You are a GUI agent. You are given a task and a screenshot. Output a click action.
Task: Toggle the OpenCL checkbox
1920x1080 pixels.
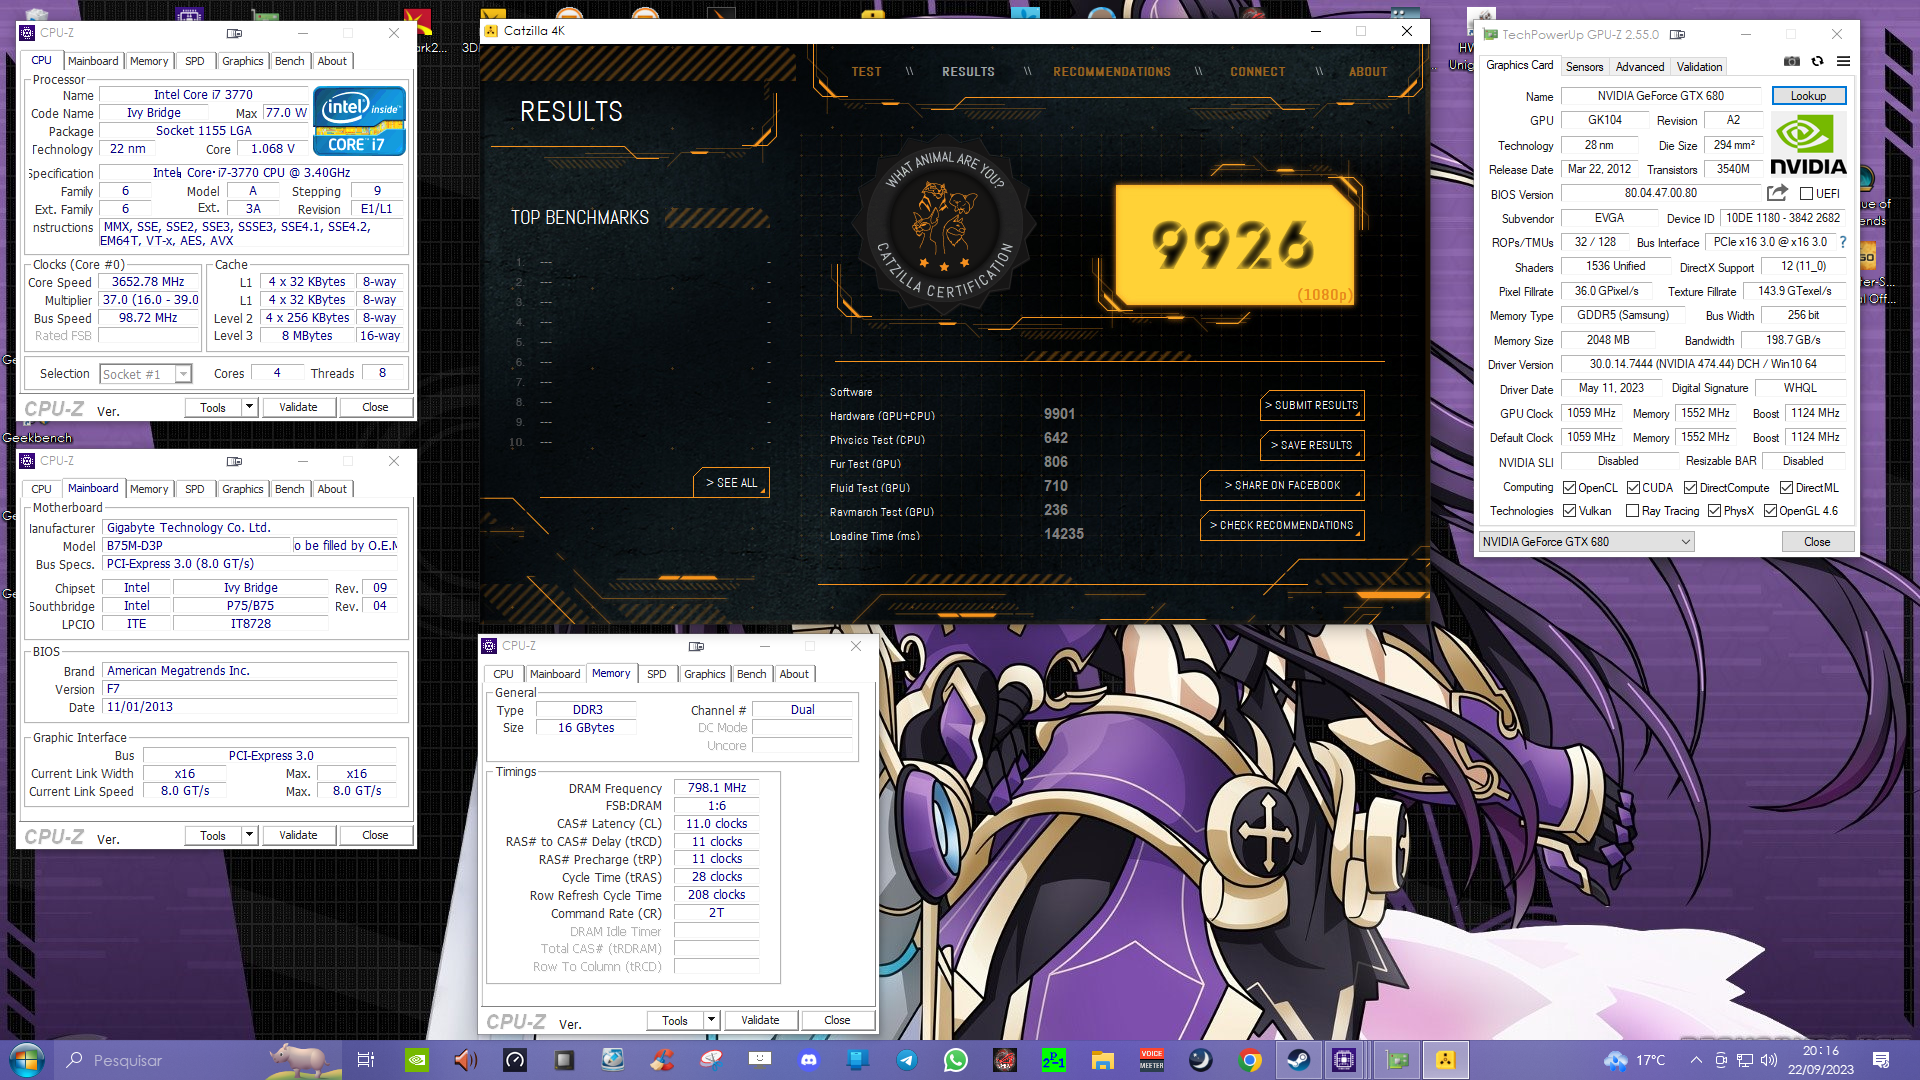(x=1569, y=488)
